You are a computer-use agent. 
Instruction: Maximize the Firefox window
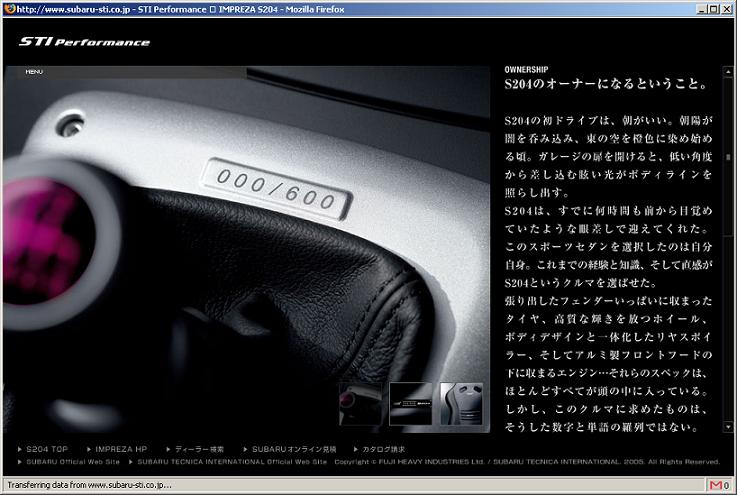[710, 9]
